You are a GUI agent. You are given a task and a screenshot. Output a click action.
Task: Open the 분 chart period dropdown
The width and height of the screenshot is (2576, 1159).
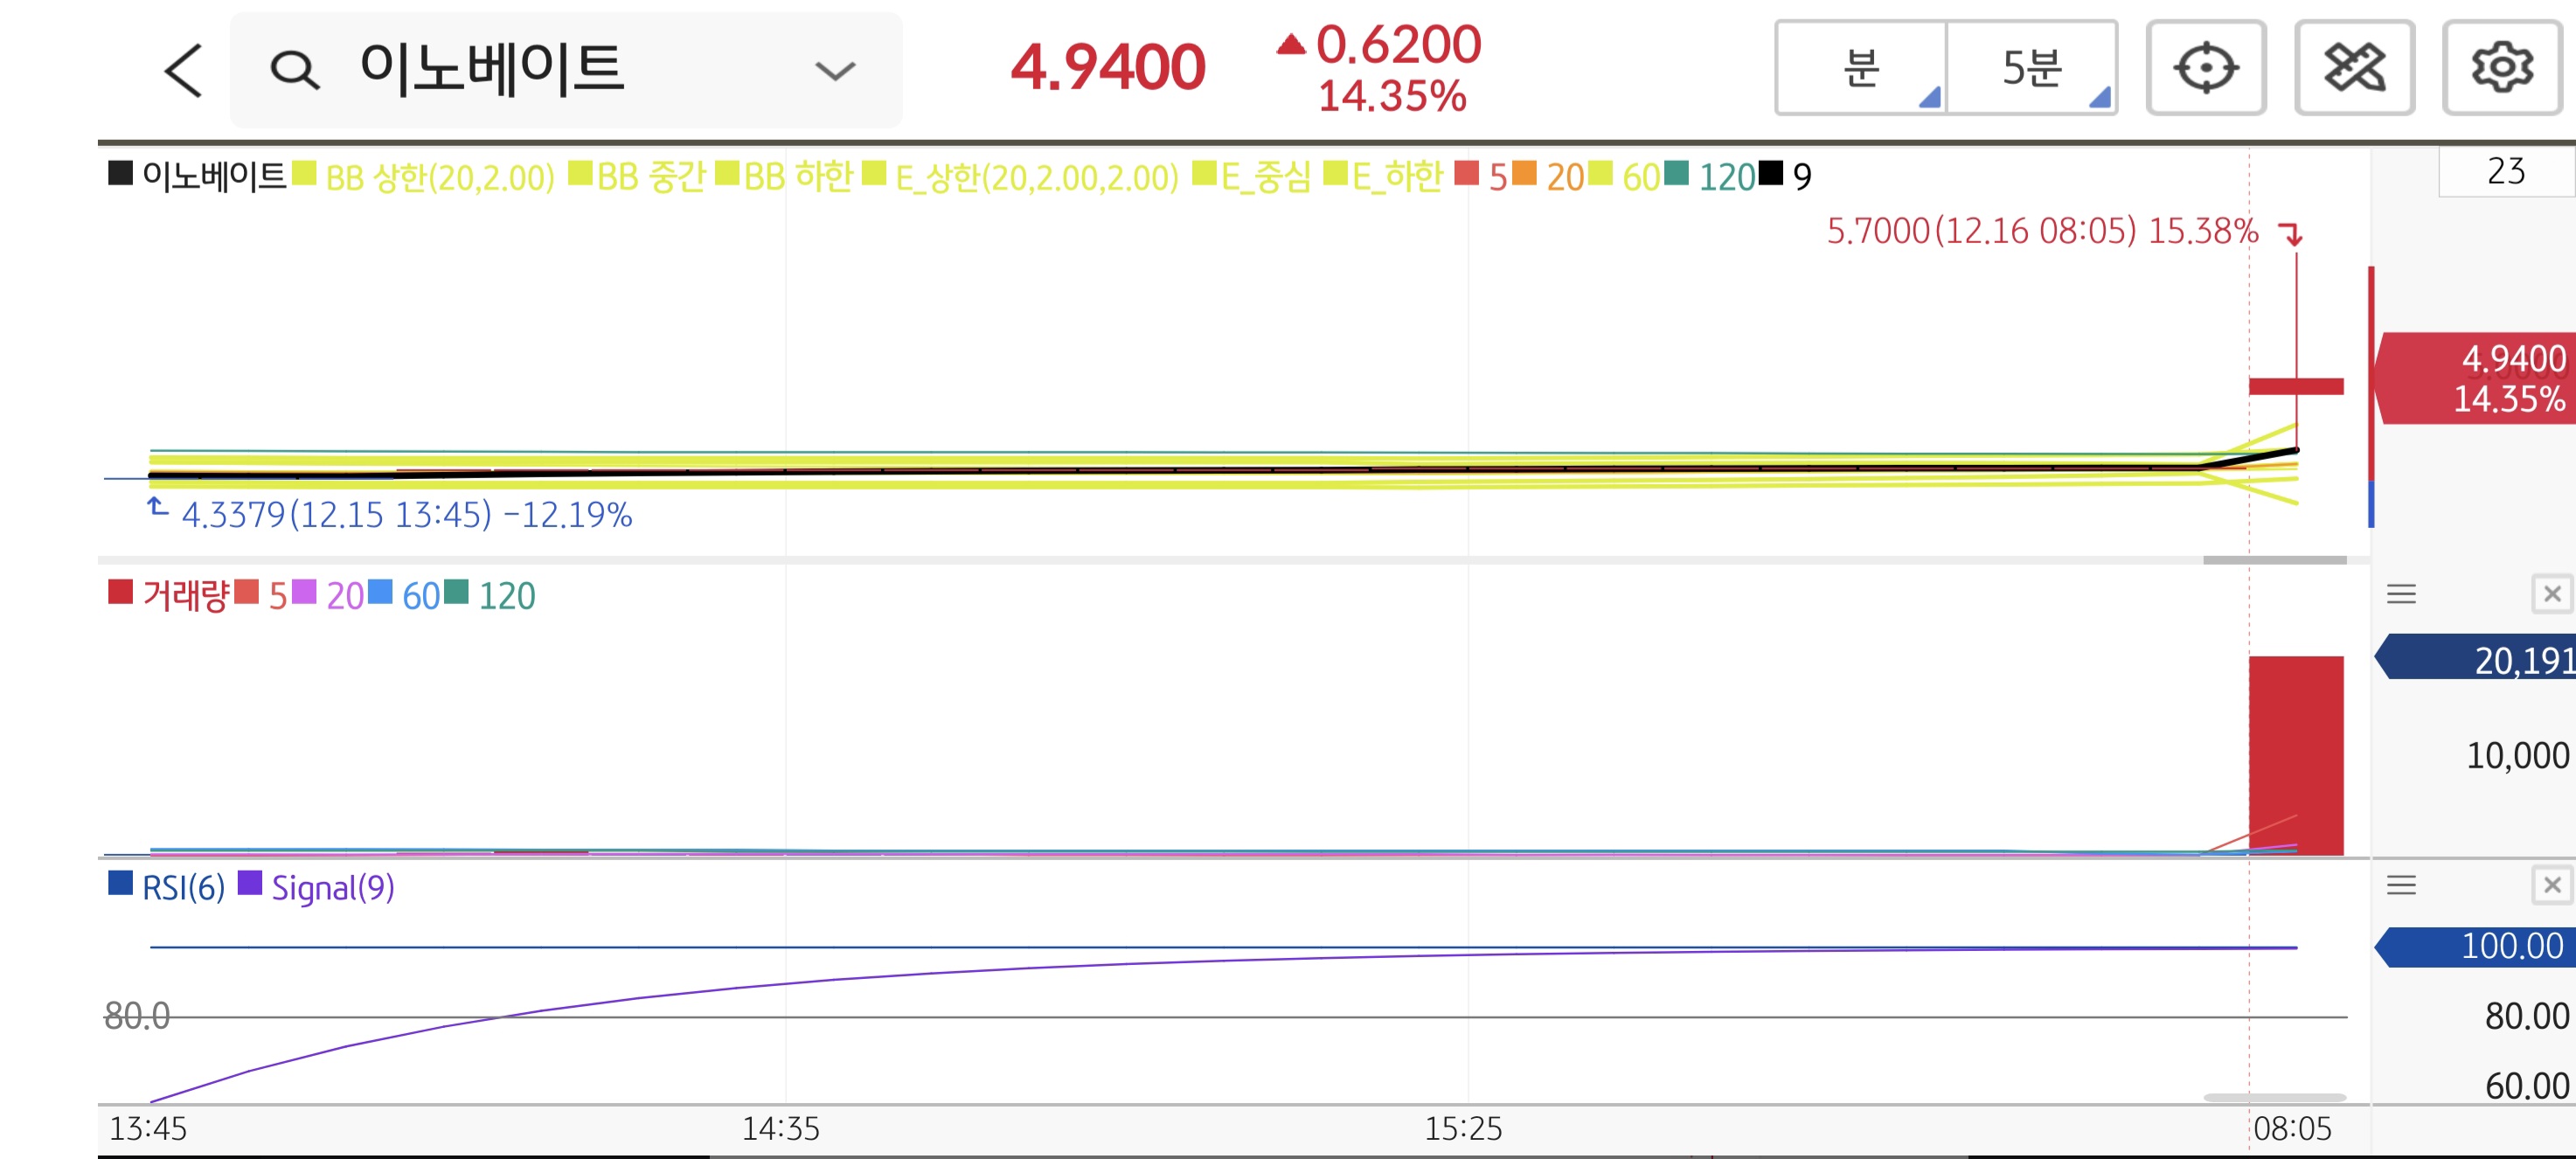(x=1861, y=68)
